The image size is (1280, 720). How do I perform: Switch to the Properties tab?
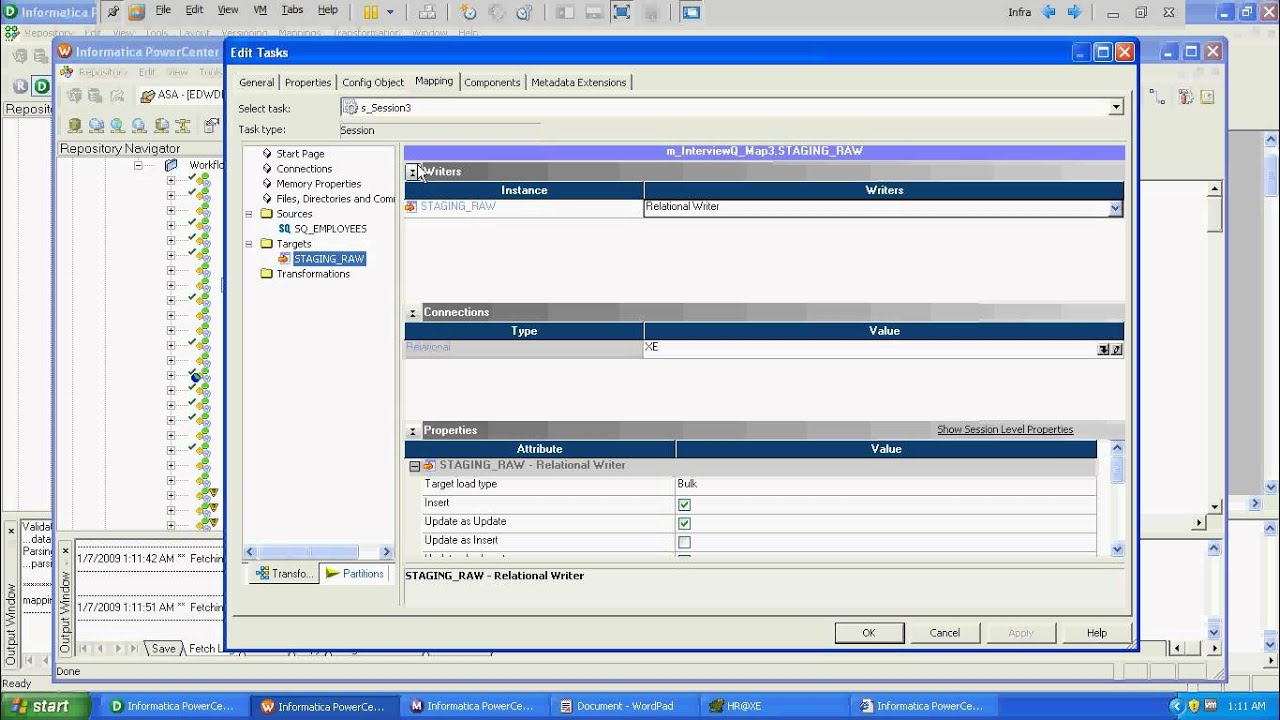(x=308, y=82)
